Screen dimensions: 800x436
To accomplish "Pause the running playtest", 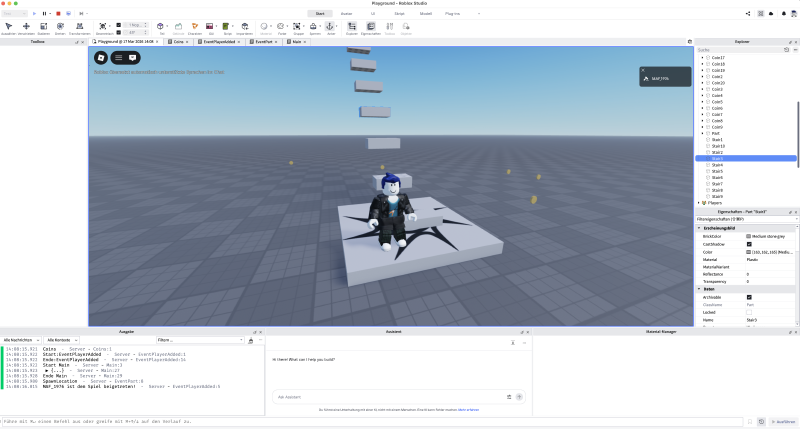I will click(x=44, y=14).
